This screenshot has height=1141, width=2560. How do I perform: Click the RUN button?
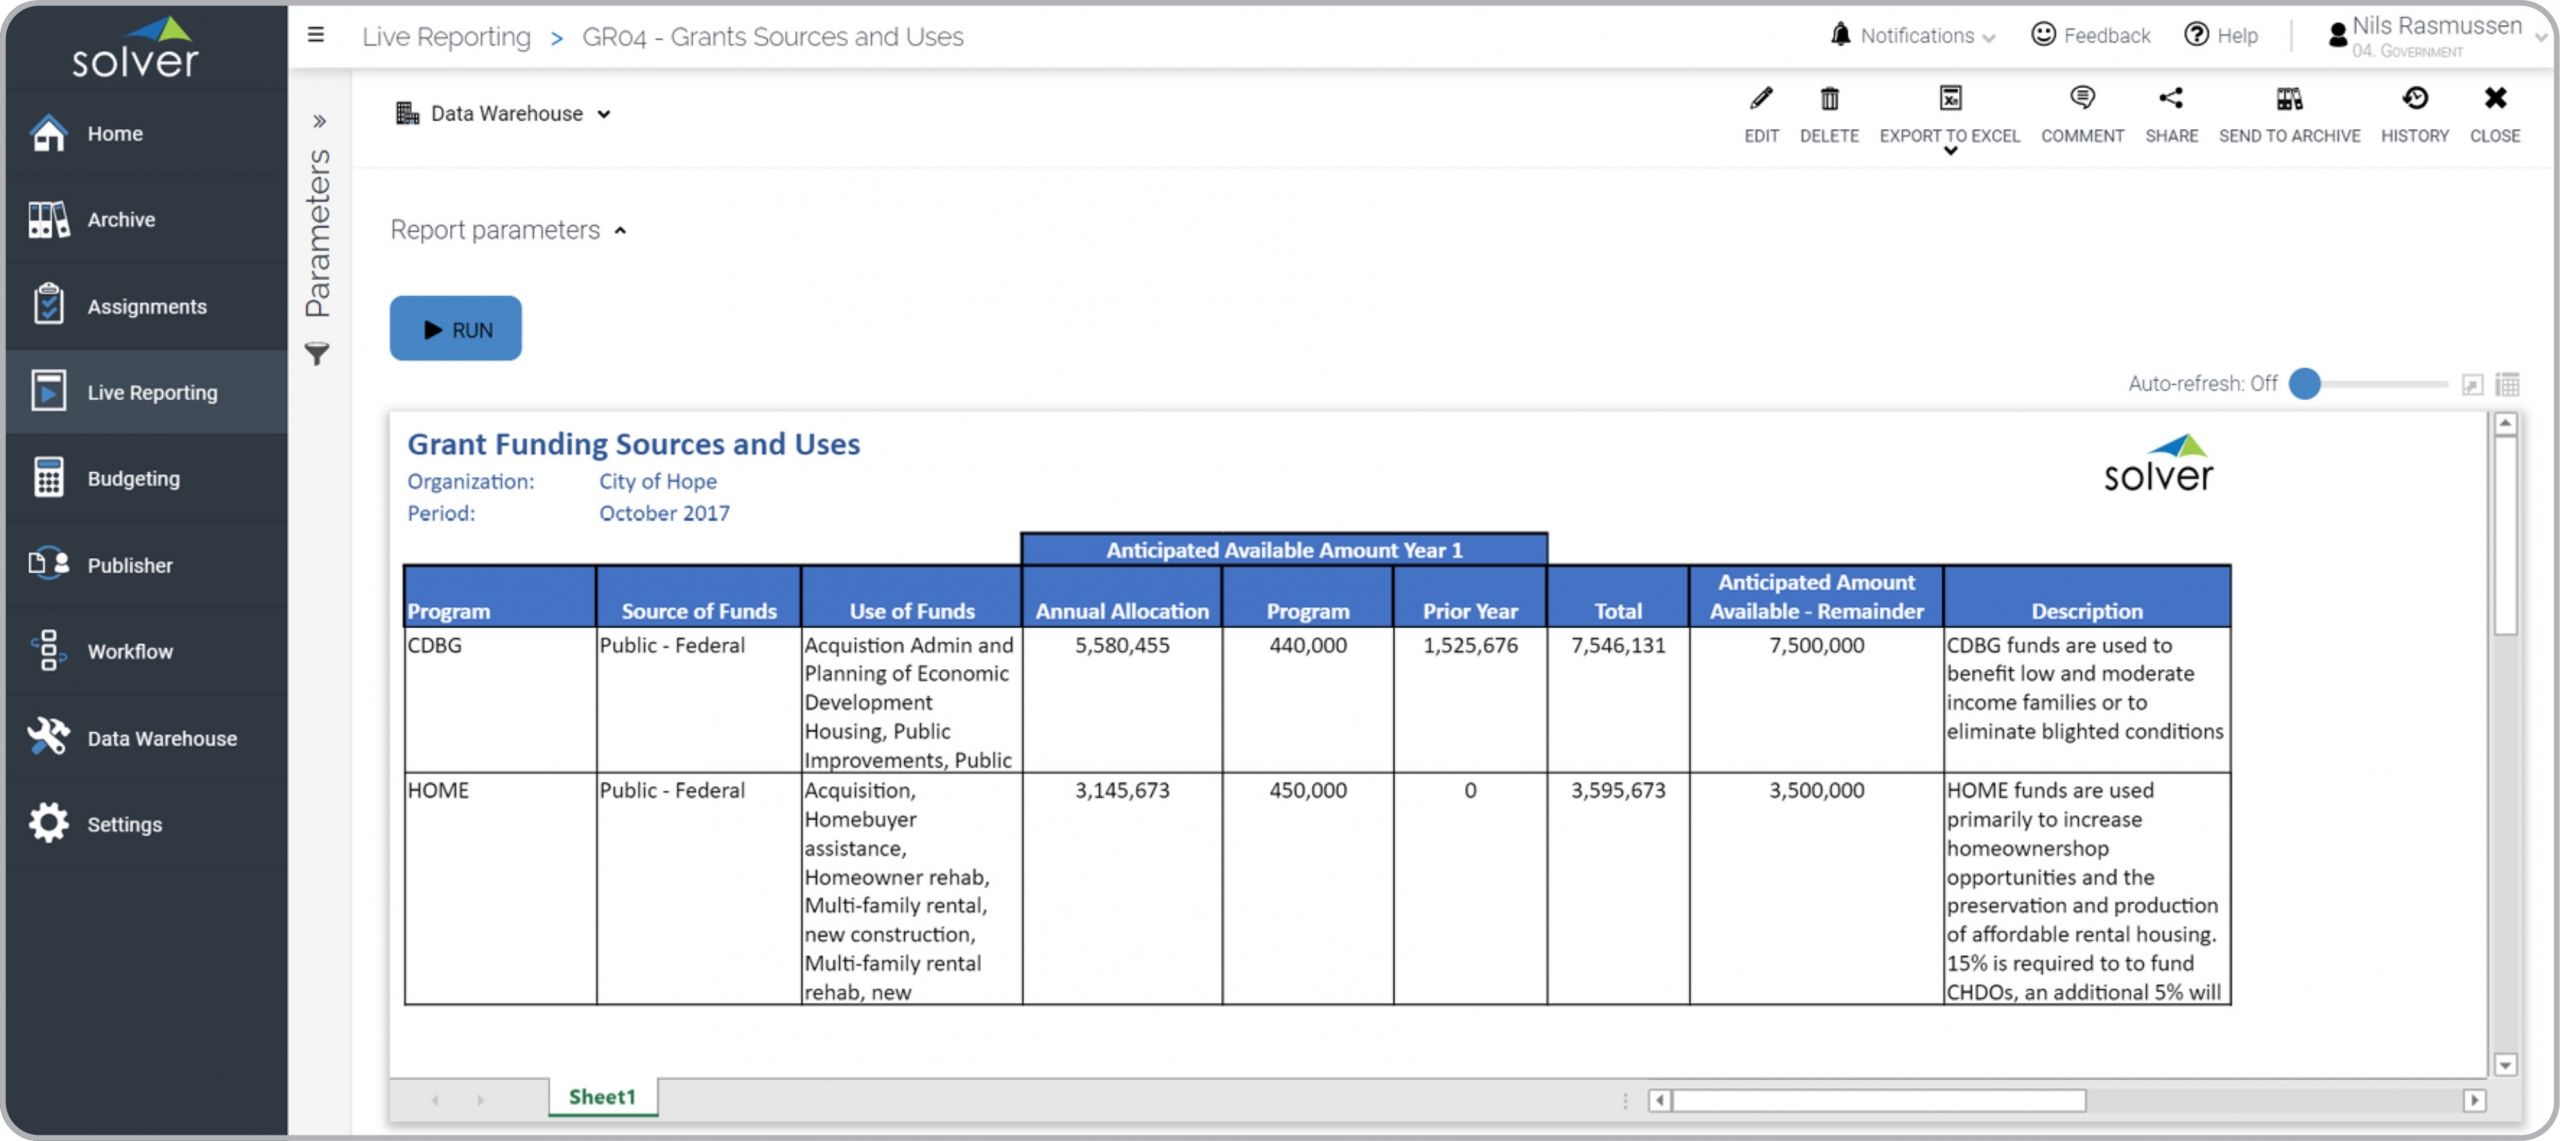pyautogui.click(x=456, y=329)
